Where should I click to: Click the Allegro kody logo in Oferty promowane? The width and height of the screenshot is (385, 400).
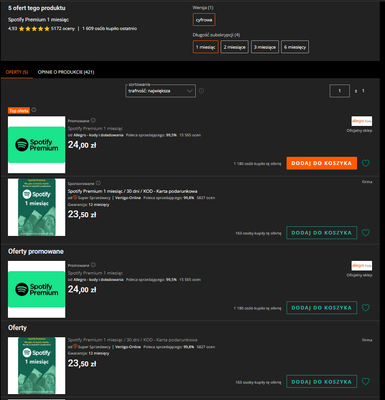click(x=362, y=266)
